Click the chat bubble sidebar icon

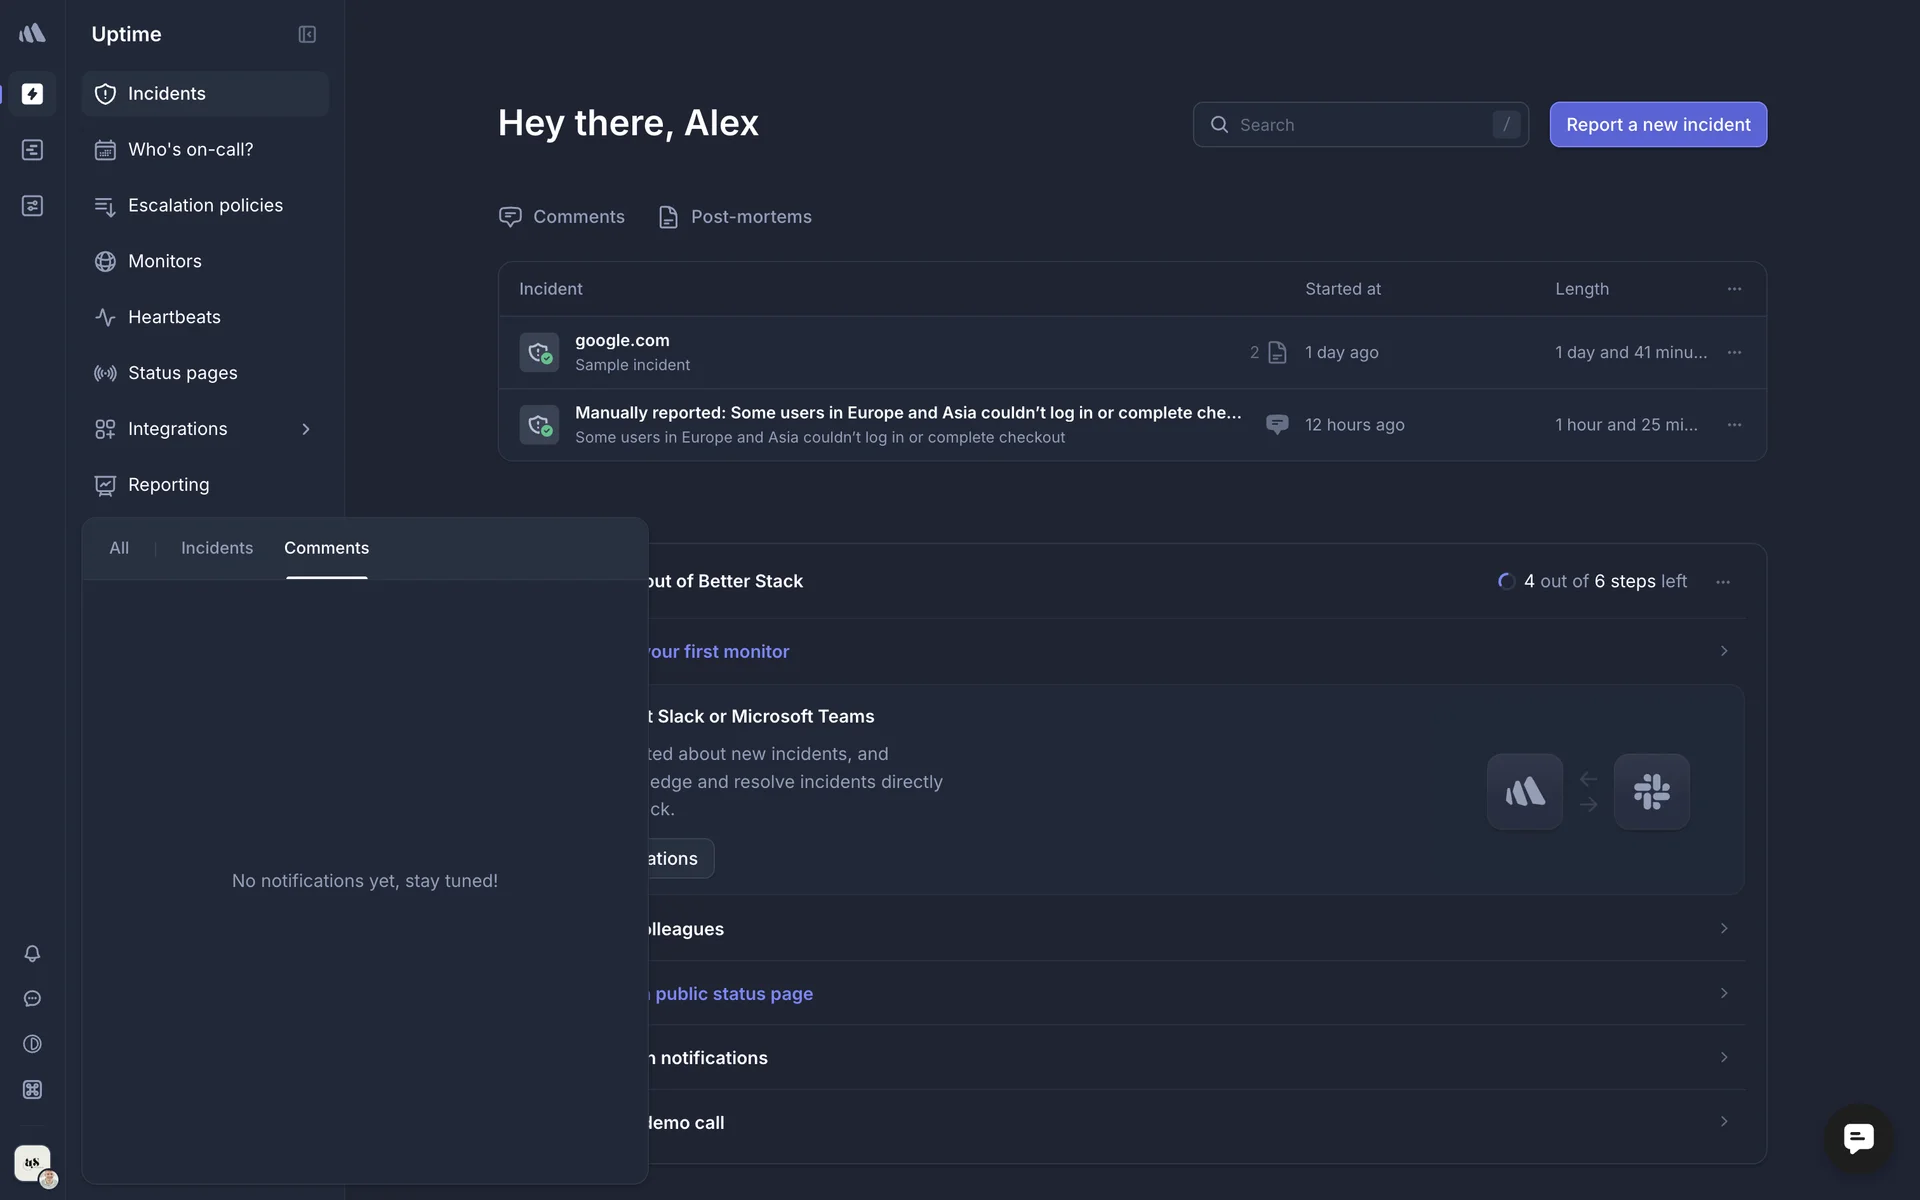point(32,999)
